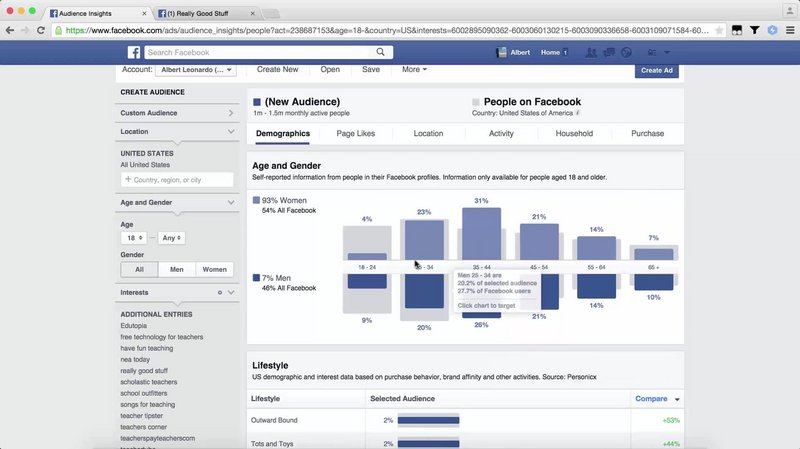Click browser back arrow
Image resolution: width=800 pixels, height=449 pixels.
(x=10, y=30)
